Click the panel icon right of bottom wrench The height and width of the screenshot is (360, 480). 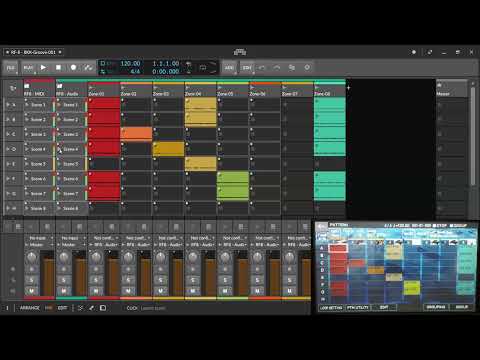click(x=103, y=308)
